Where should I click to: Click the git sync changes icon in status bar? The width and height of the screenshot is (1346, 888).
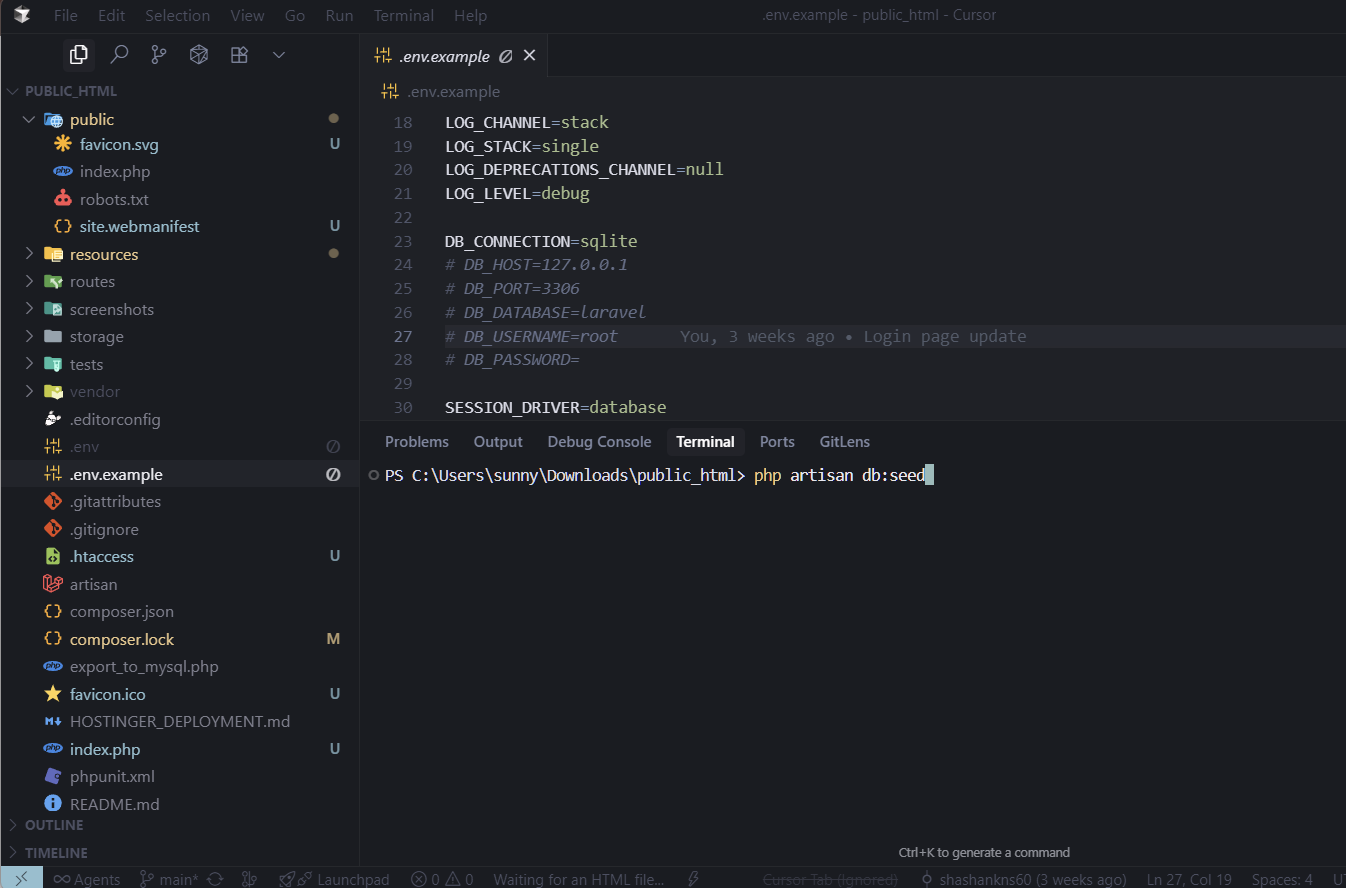214,879
